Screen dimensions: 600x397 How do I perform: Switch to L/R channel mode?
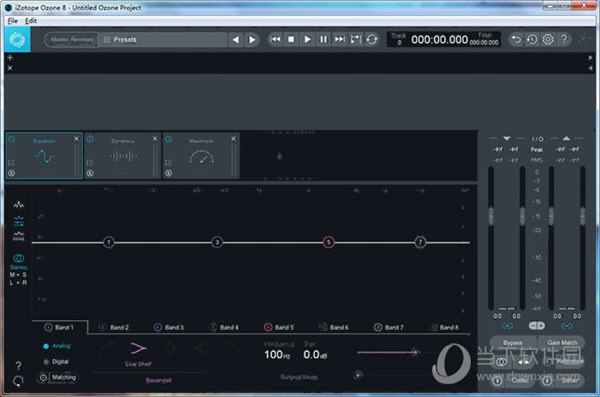click(x=18, y=283)
